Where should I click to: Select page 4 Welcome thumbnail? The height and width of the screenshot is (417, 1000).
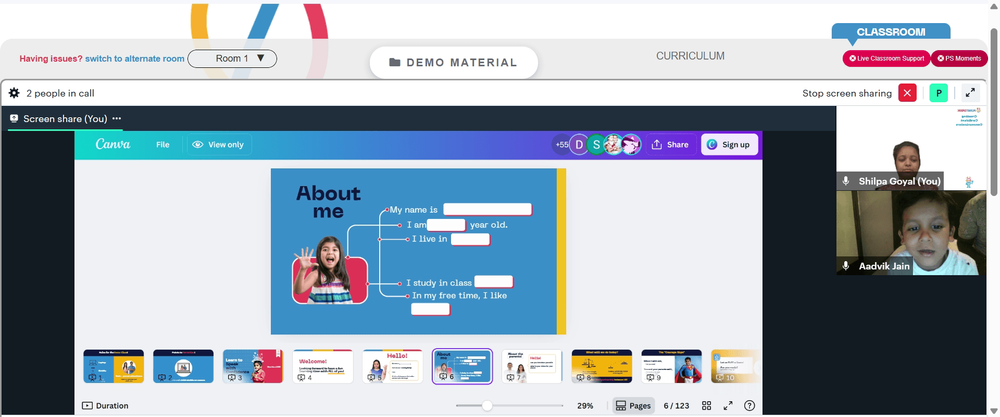[x=323, y=366]
